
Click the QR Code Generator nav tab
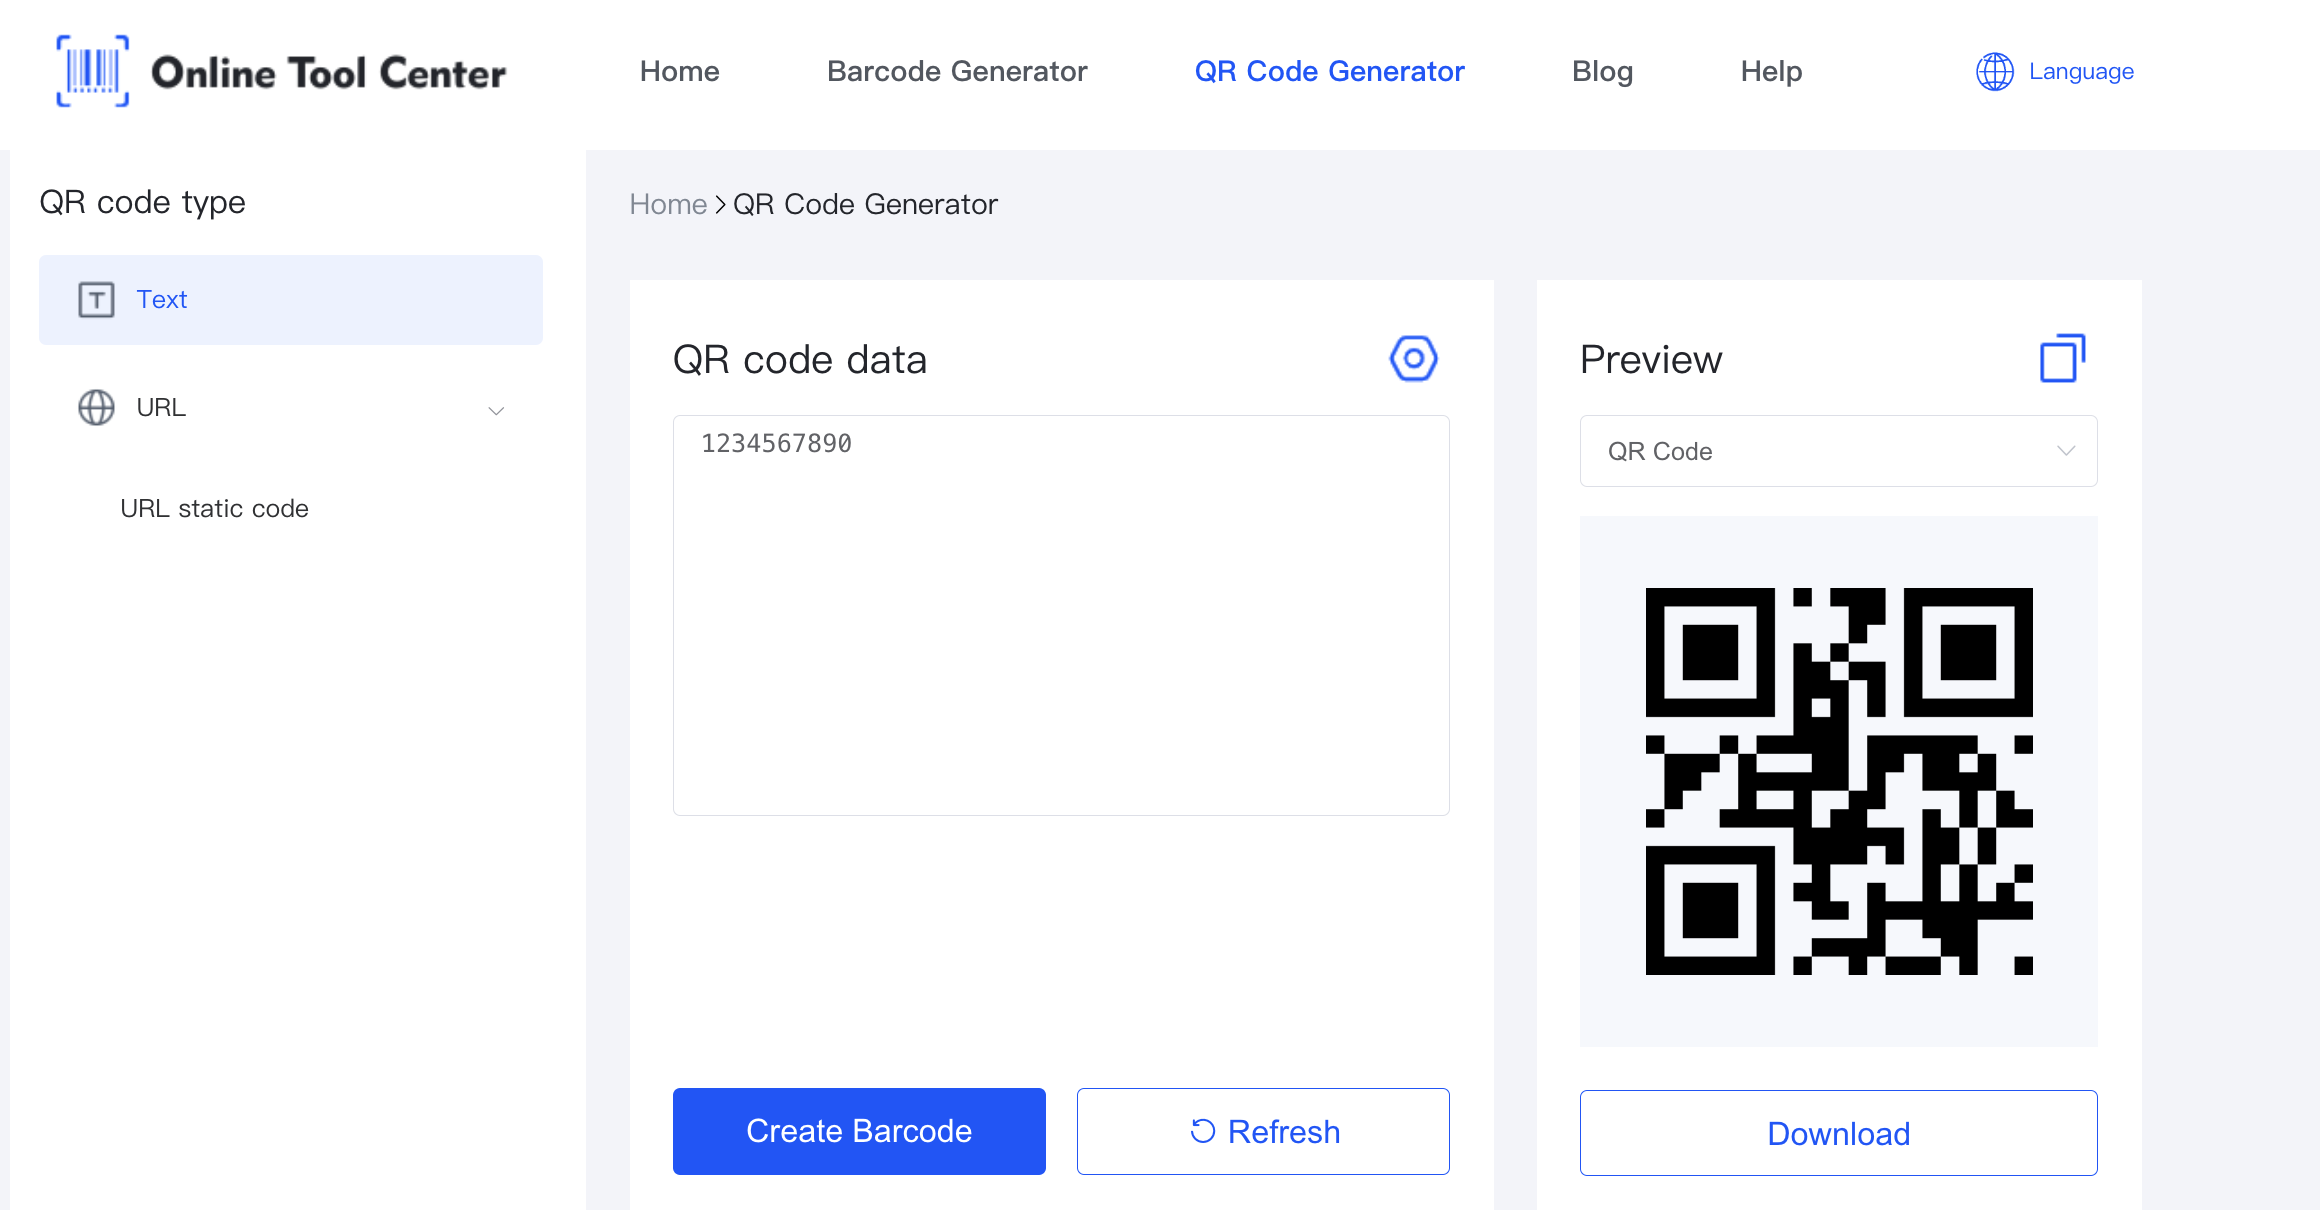pos(1330,71)
